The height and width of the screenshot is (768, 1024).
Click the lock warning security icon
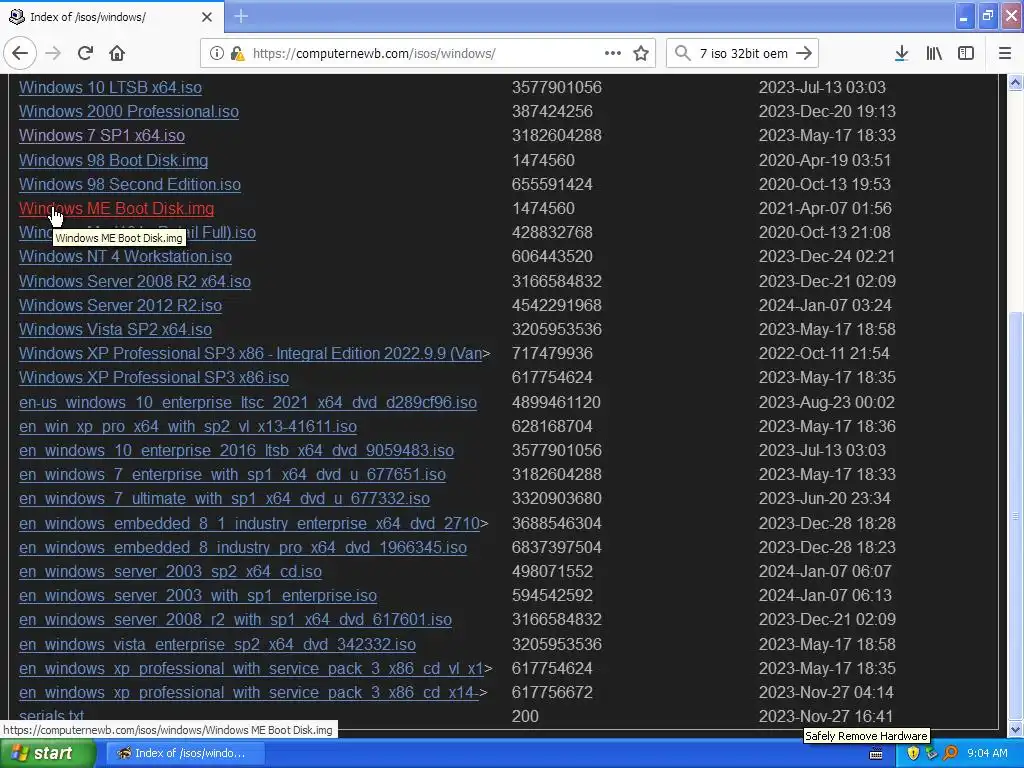(x=237, y=54)
